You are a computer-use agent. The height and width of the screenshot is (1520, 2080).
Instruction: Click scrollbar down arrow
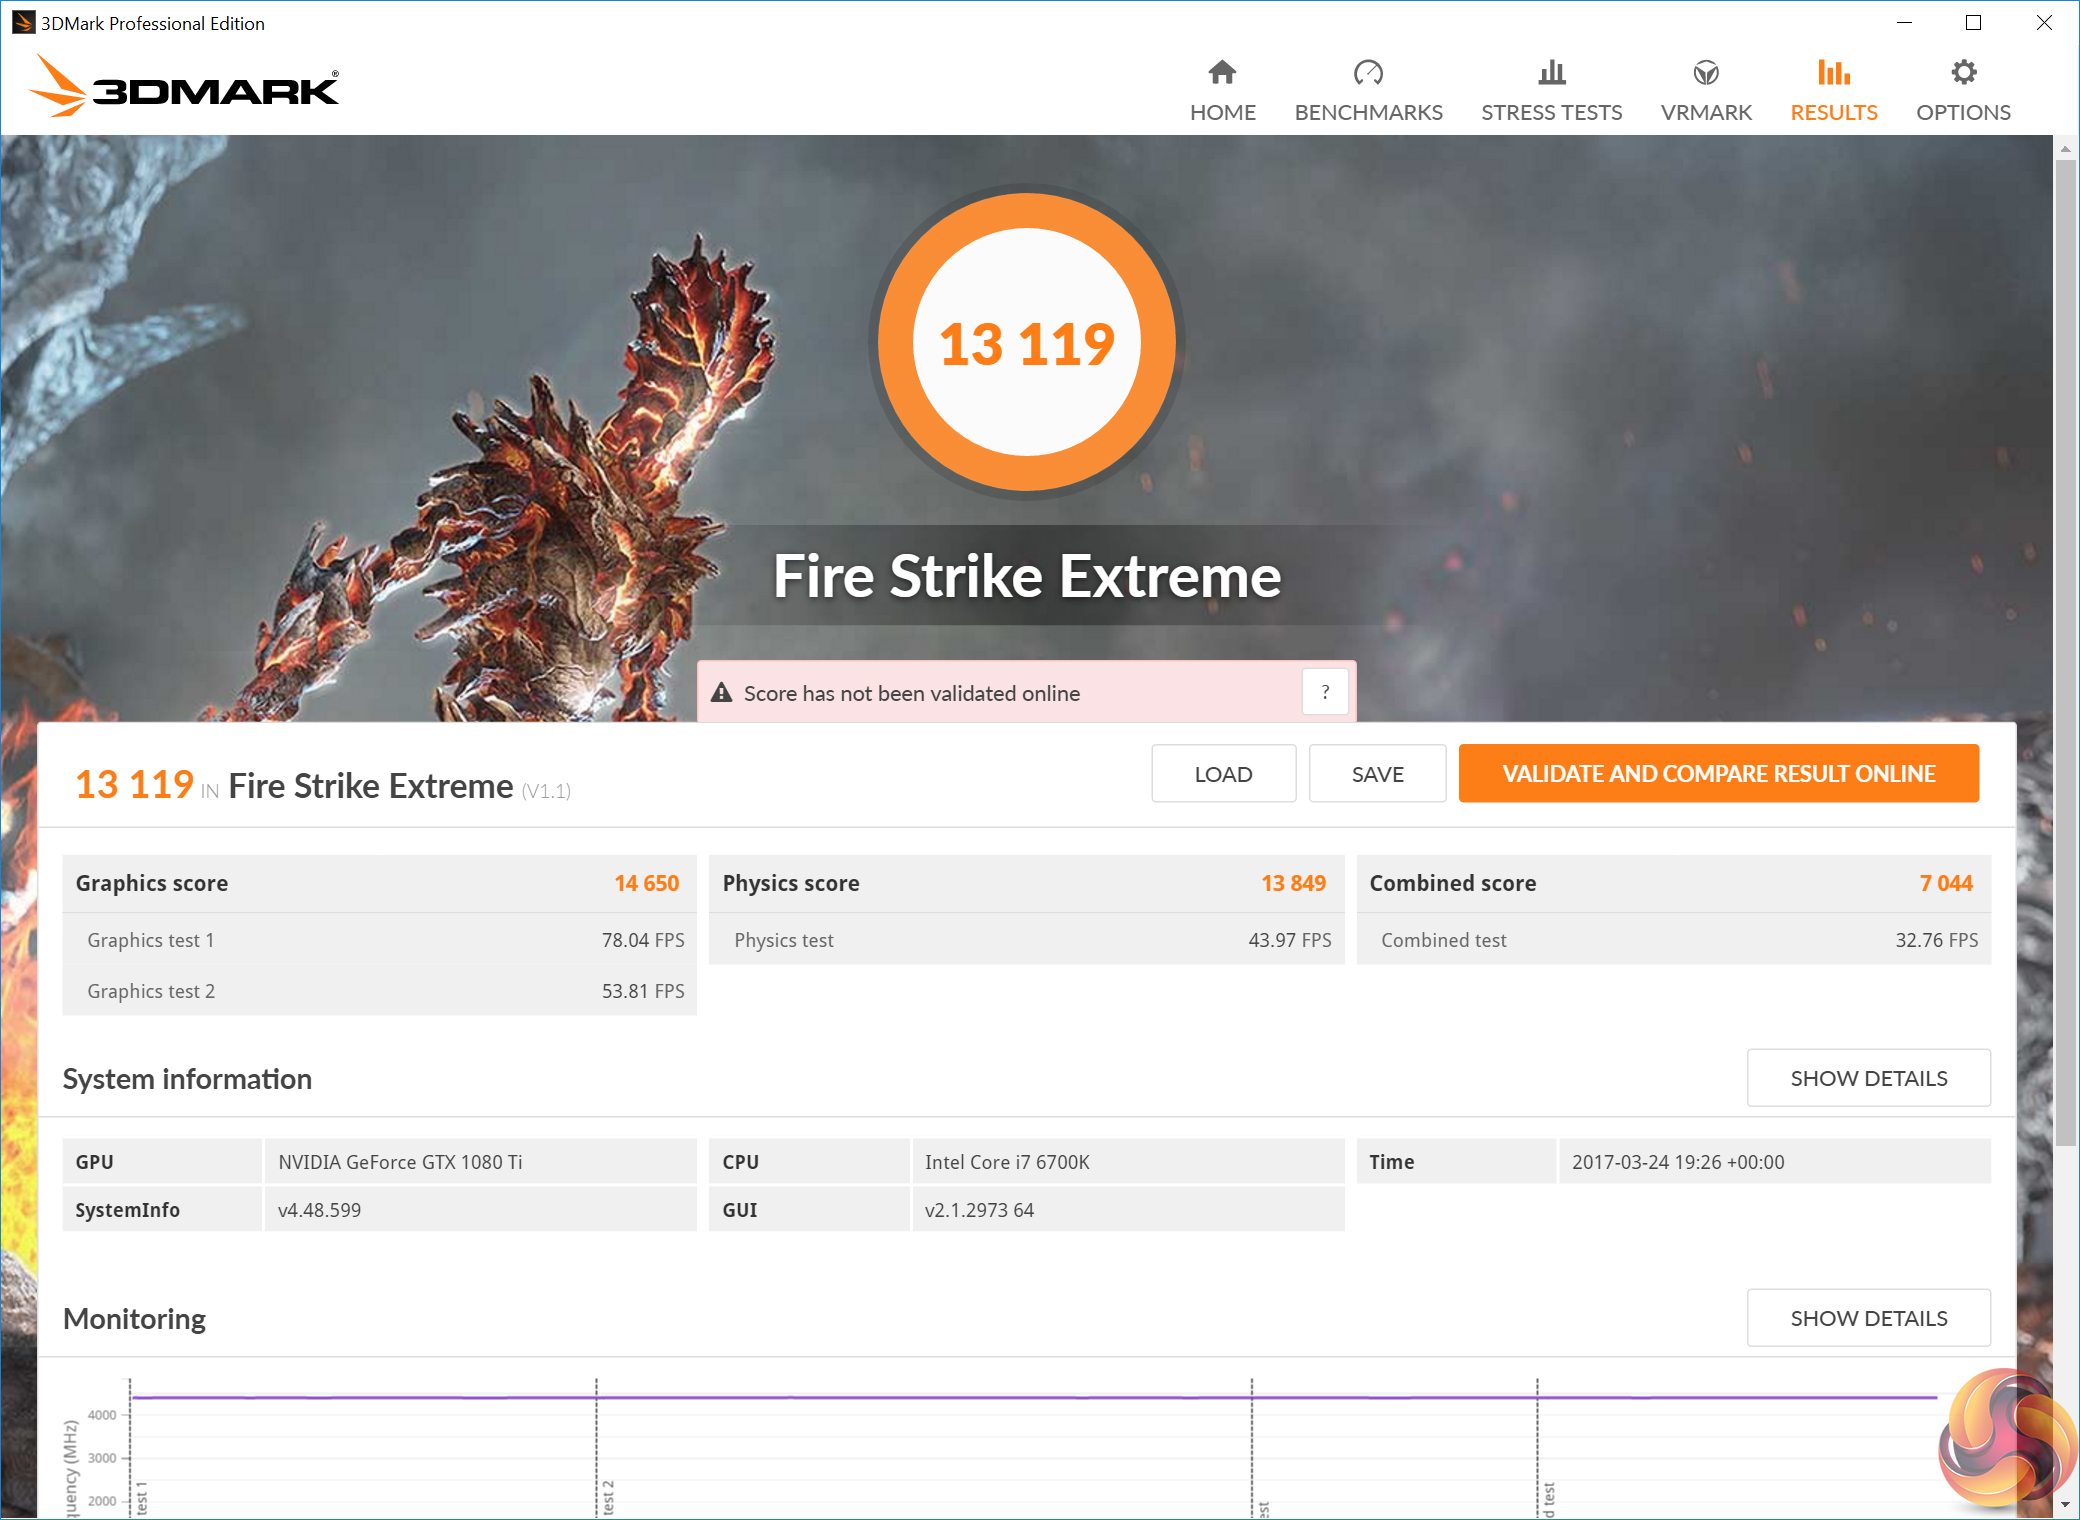point(2065,1504)
